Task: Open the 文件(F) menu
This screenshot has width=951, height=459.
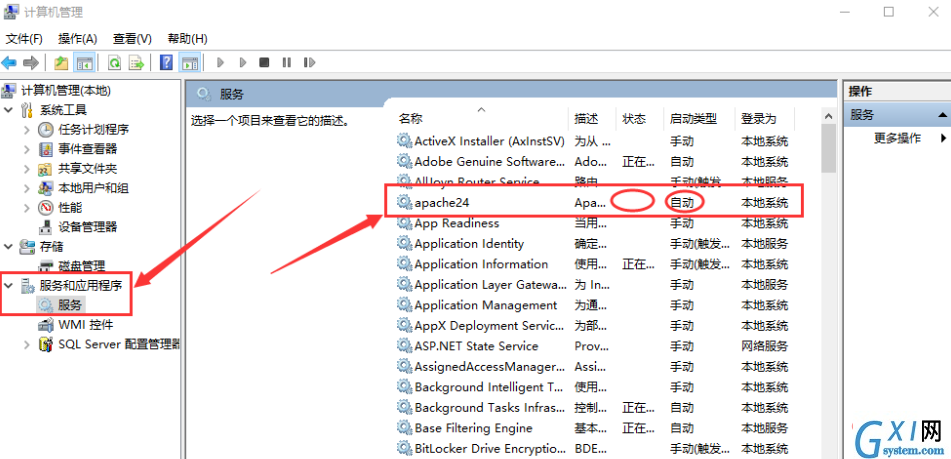Action: click(24, 39)
